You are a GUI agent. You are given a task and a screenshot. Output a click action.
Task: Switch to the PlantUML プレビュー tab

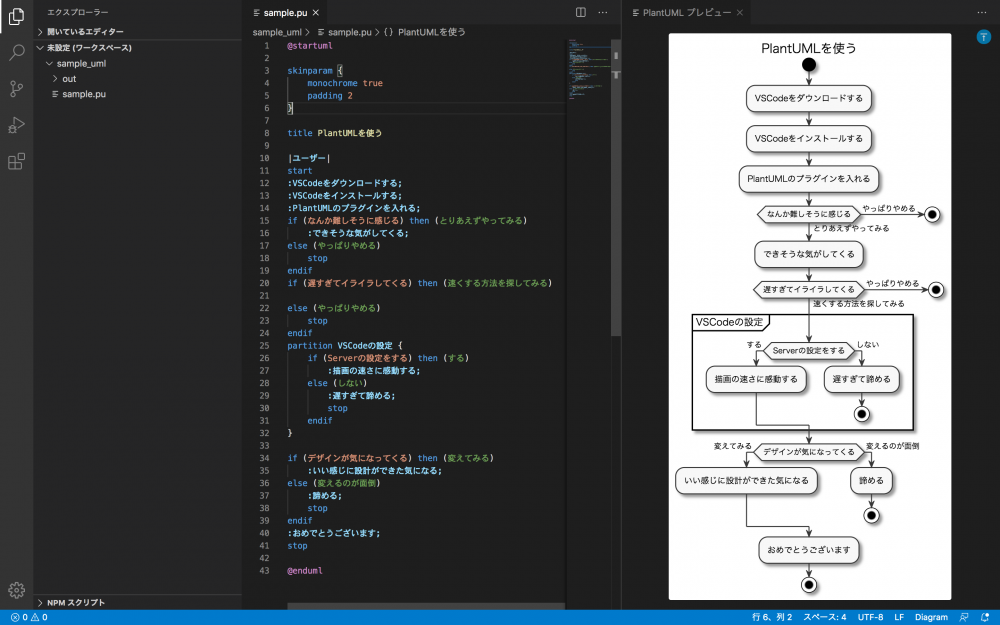[x=686, y=13]
